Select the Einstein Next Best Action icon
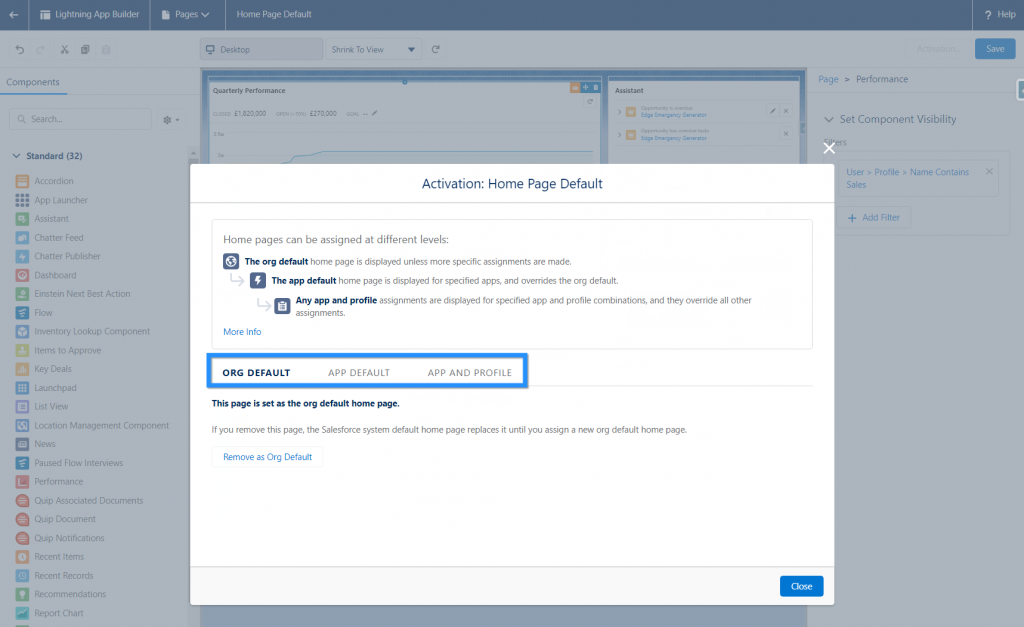This screenshot has height=627, width=1024. [22, 294]
